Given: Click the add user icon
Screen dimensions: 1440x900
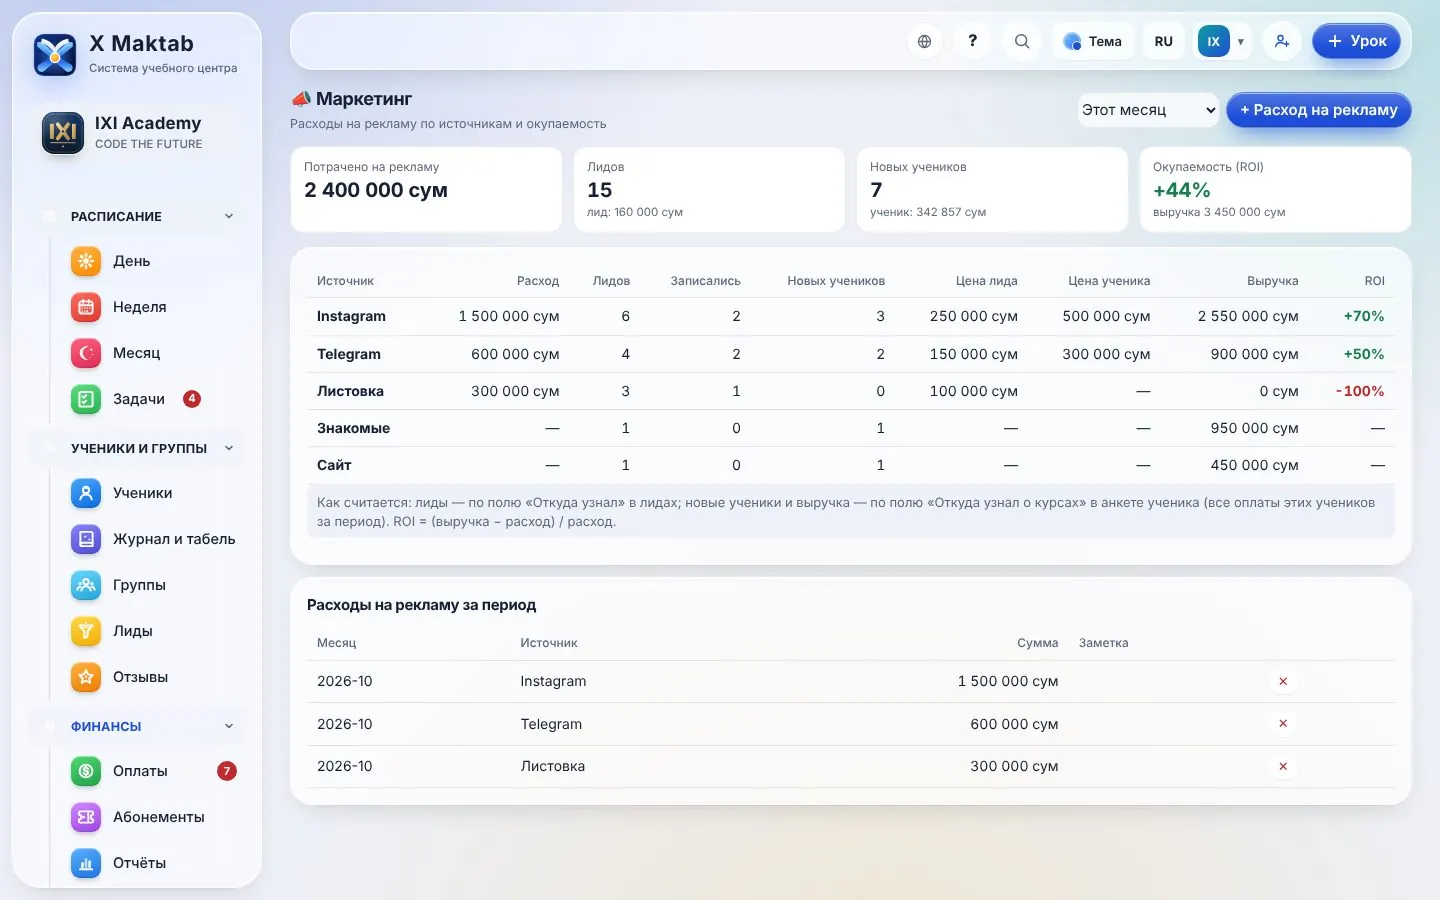Looking at the screenshot, I should coord(1281,41).
